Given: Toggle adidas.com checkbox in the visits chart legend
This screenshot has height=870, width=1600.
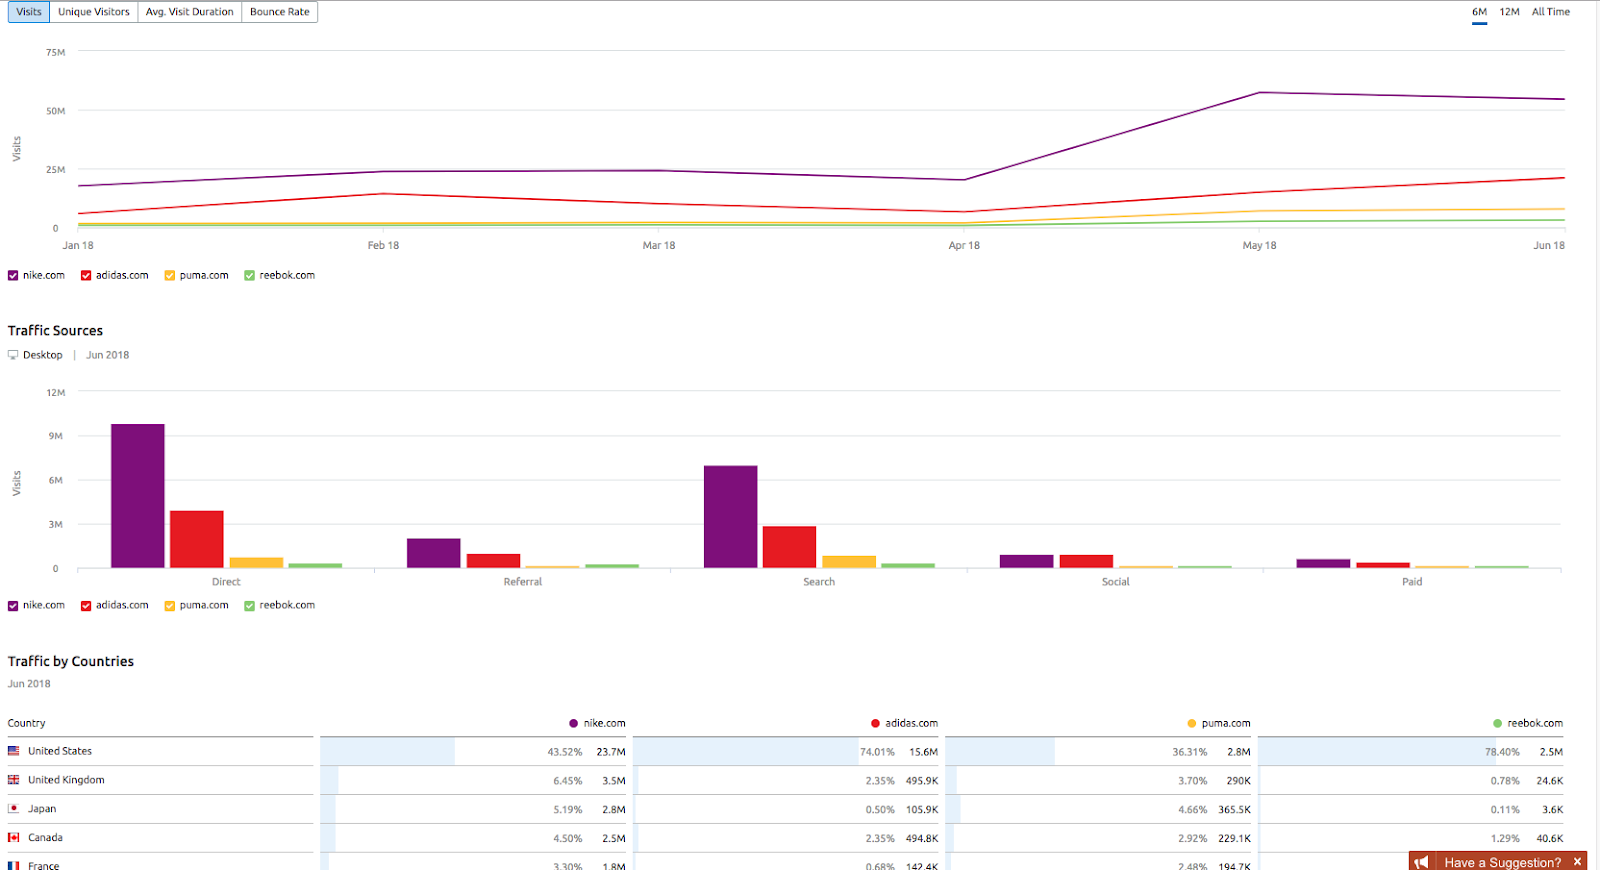Looking at the screenshot, I should point(86,276).
